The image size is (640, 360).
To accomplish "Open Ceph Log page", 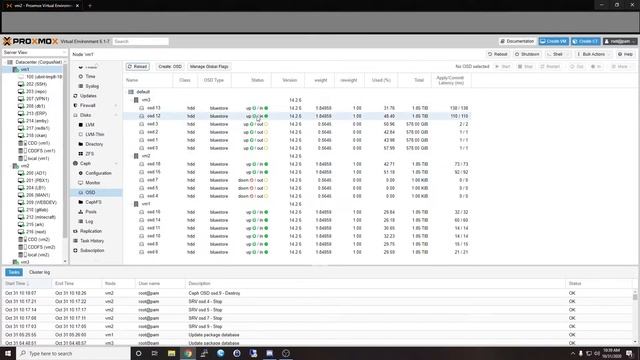I will 89,221.
